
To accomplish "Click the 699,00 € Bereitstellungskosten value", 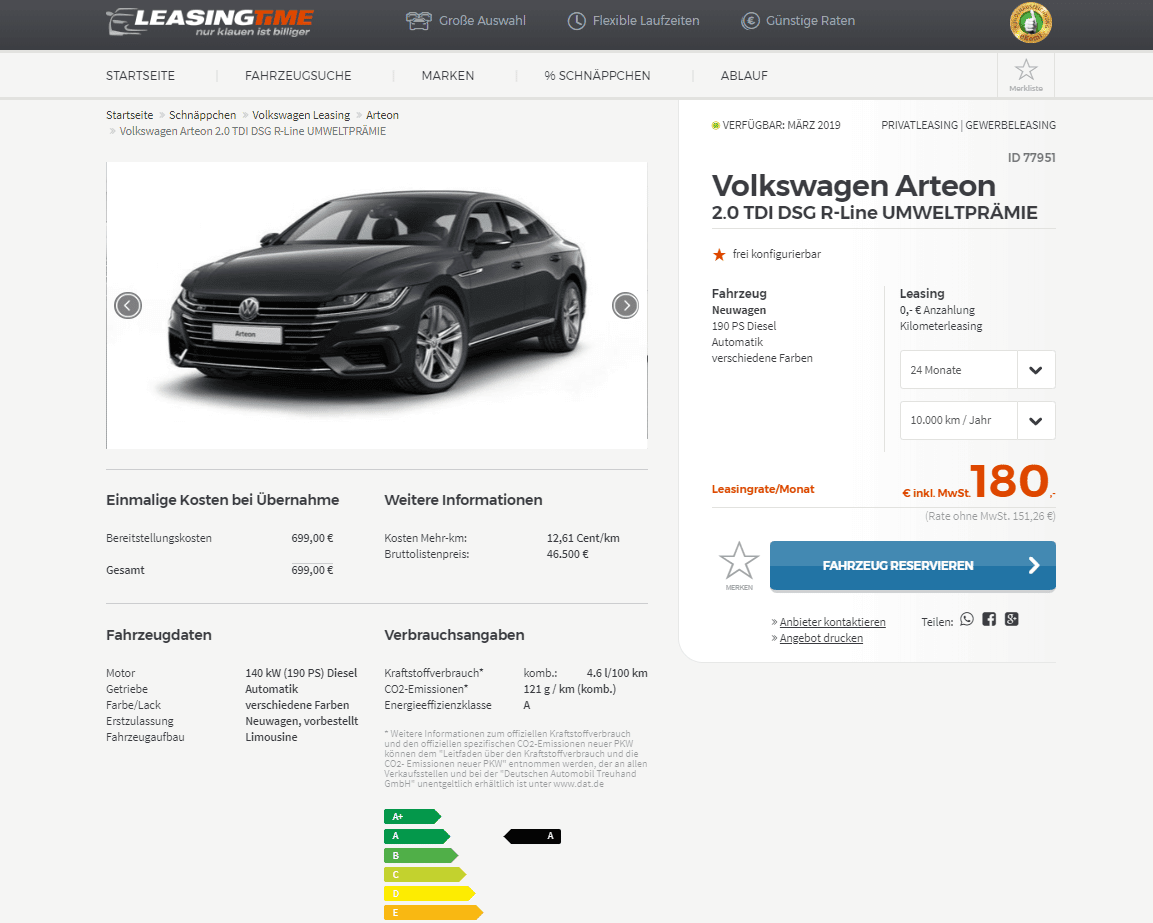I will (x=312, y=538).
